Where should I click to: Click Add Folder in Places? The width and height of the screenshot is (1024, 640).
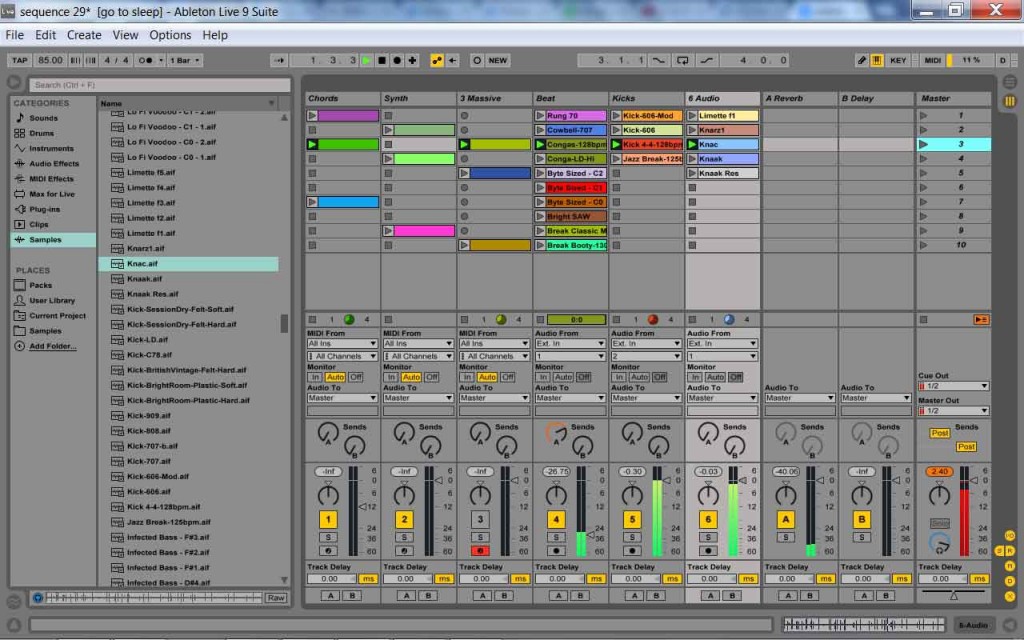pos(52,346)
